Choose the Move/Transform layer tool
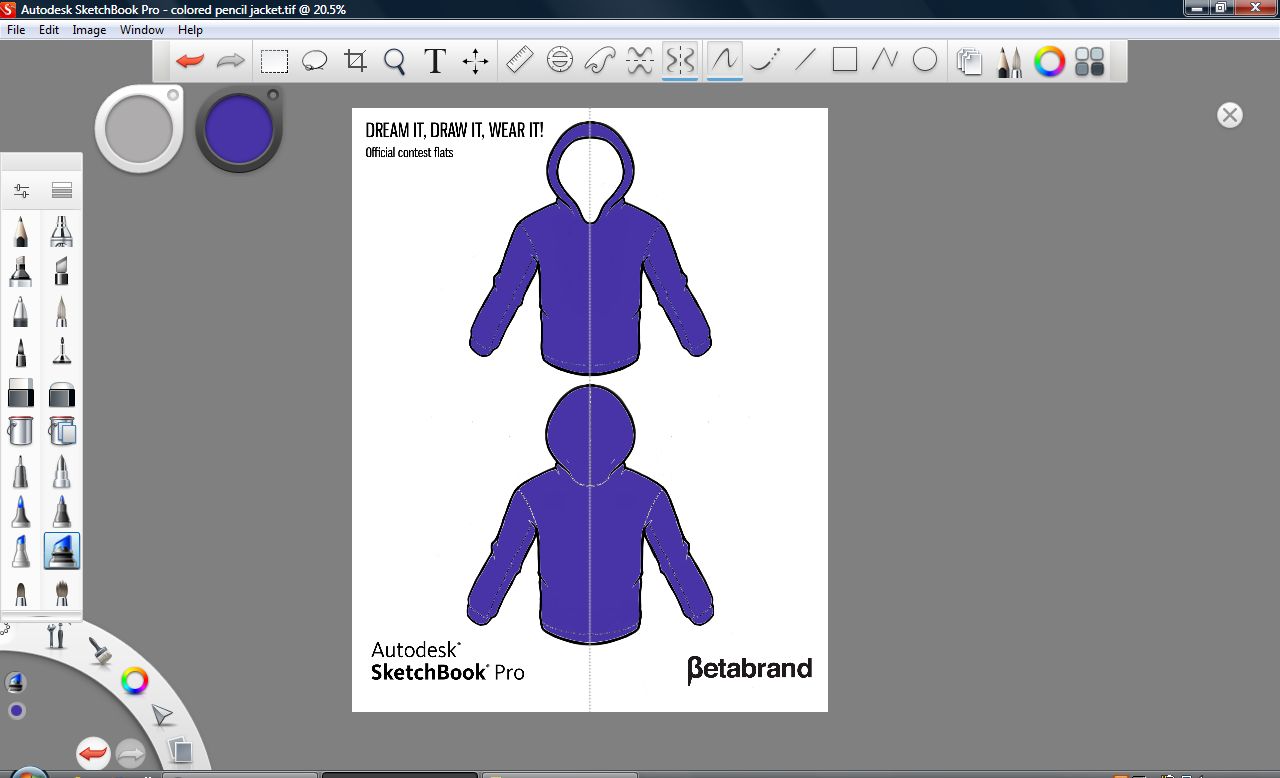This screenshot has width=1280, height=778. click(x=476, y=61)
